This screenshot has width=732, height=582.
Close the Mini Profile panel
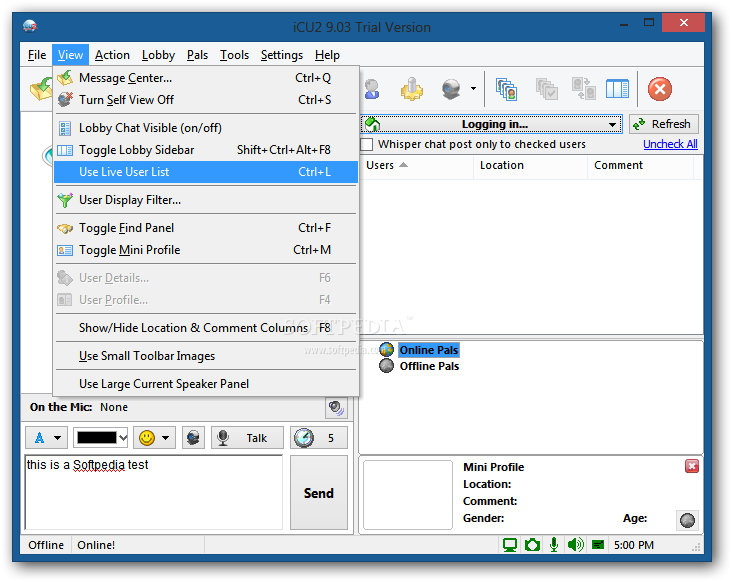point(691,466)
